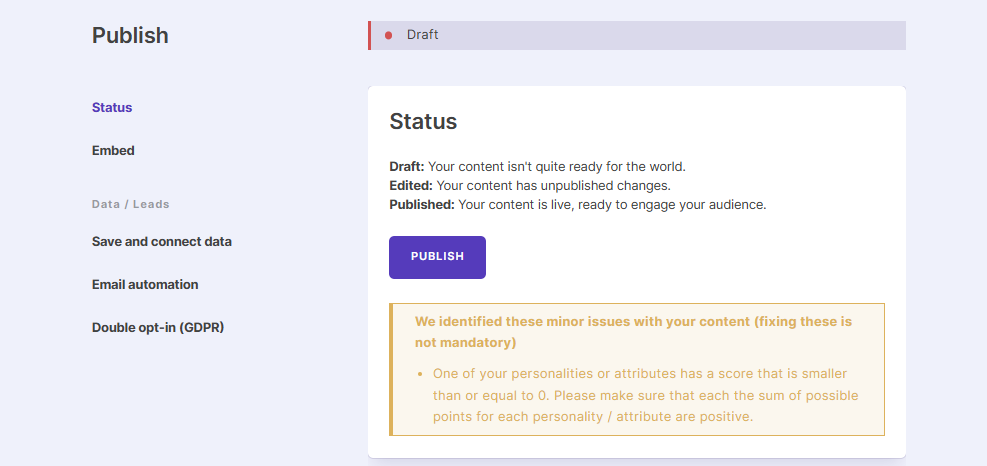Image resolution: width=987 pixels, height=466 pixels.
Task: Click the orange left border of warning box
Action: [391, 369]
